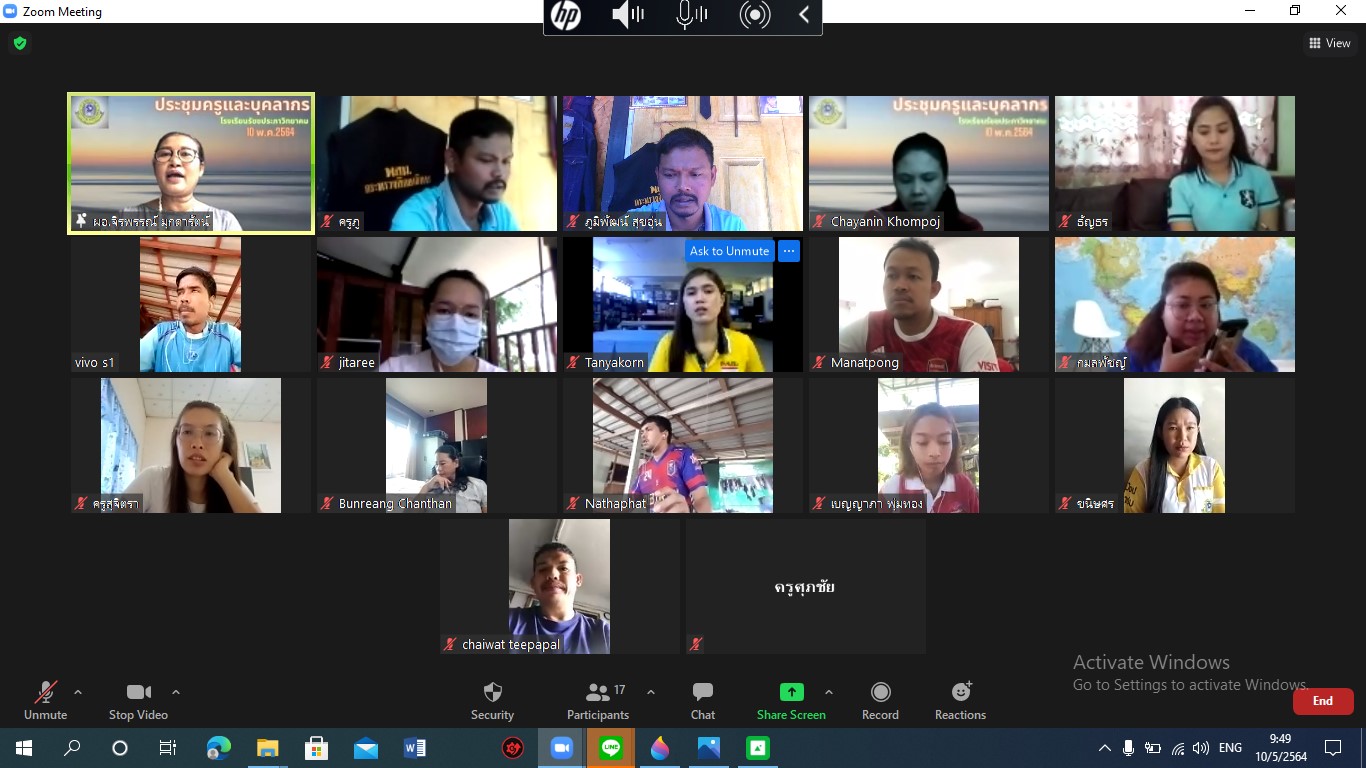Open the Reactions emoji menu

tap(960, 700)
